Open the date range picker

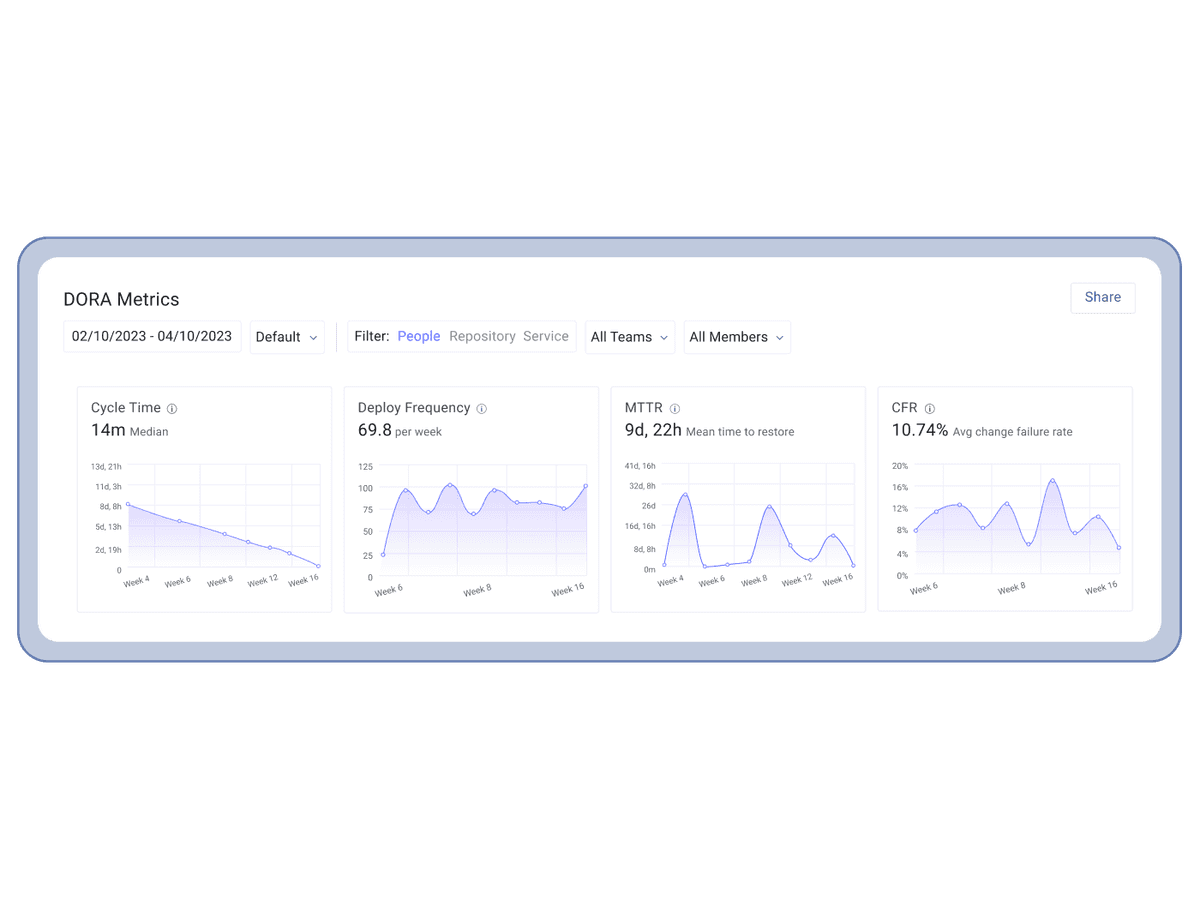152,336
